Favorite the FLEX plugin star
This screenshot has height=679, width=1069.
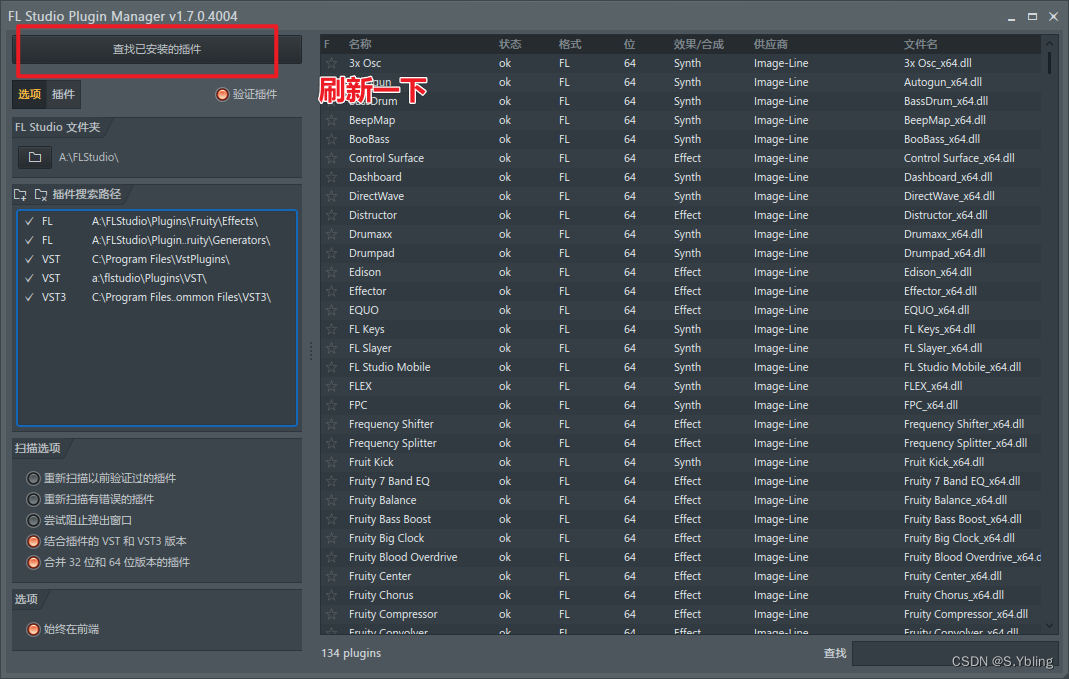click(331, 387)
